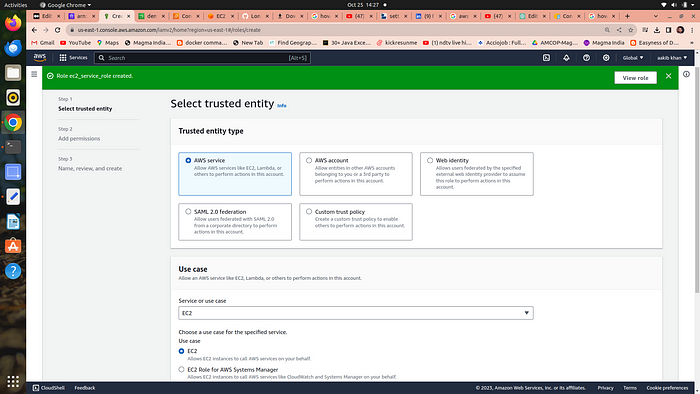Image resolution: width=700 pixels, height=394 pixels.
Task: Zoom the page using the magnifier icon in address bar
Action: (x=607, y=30)
